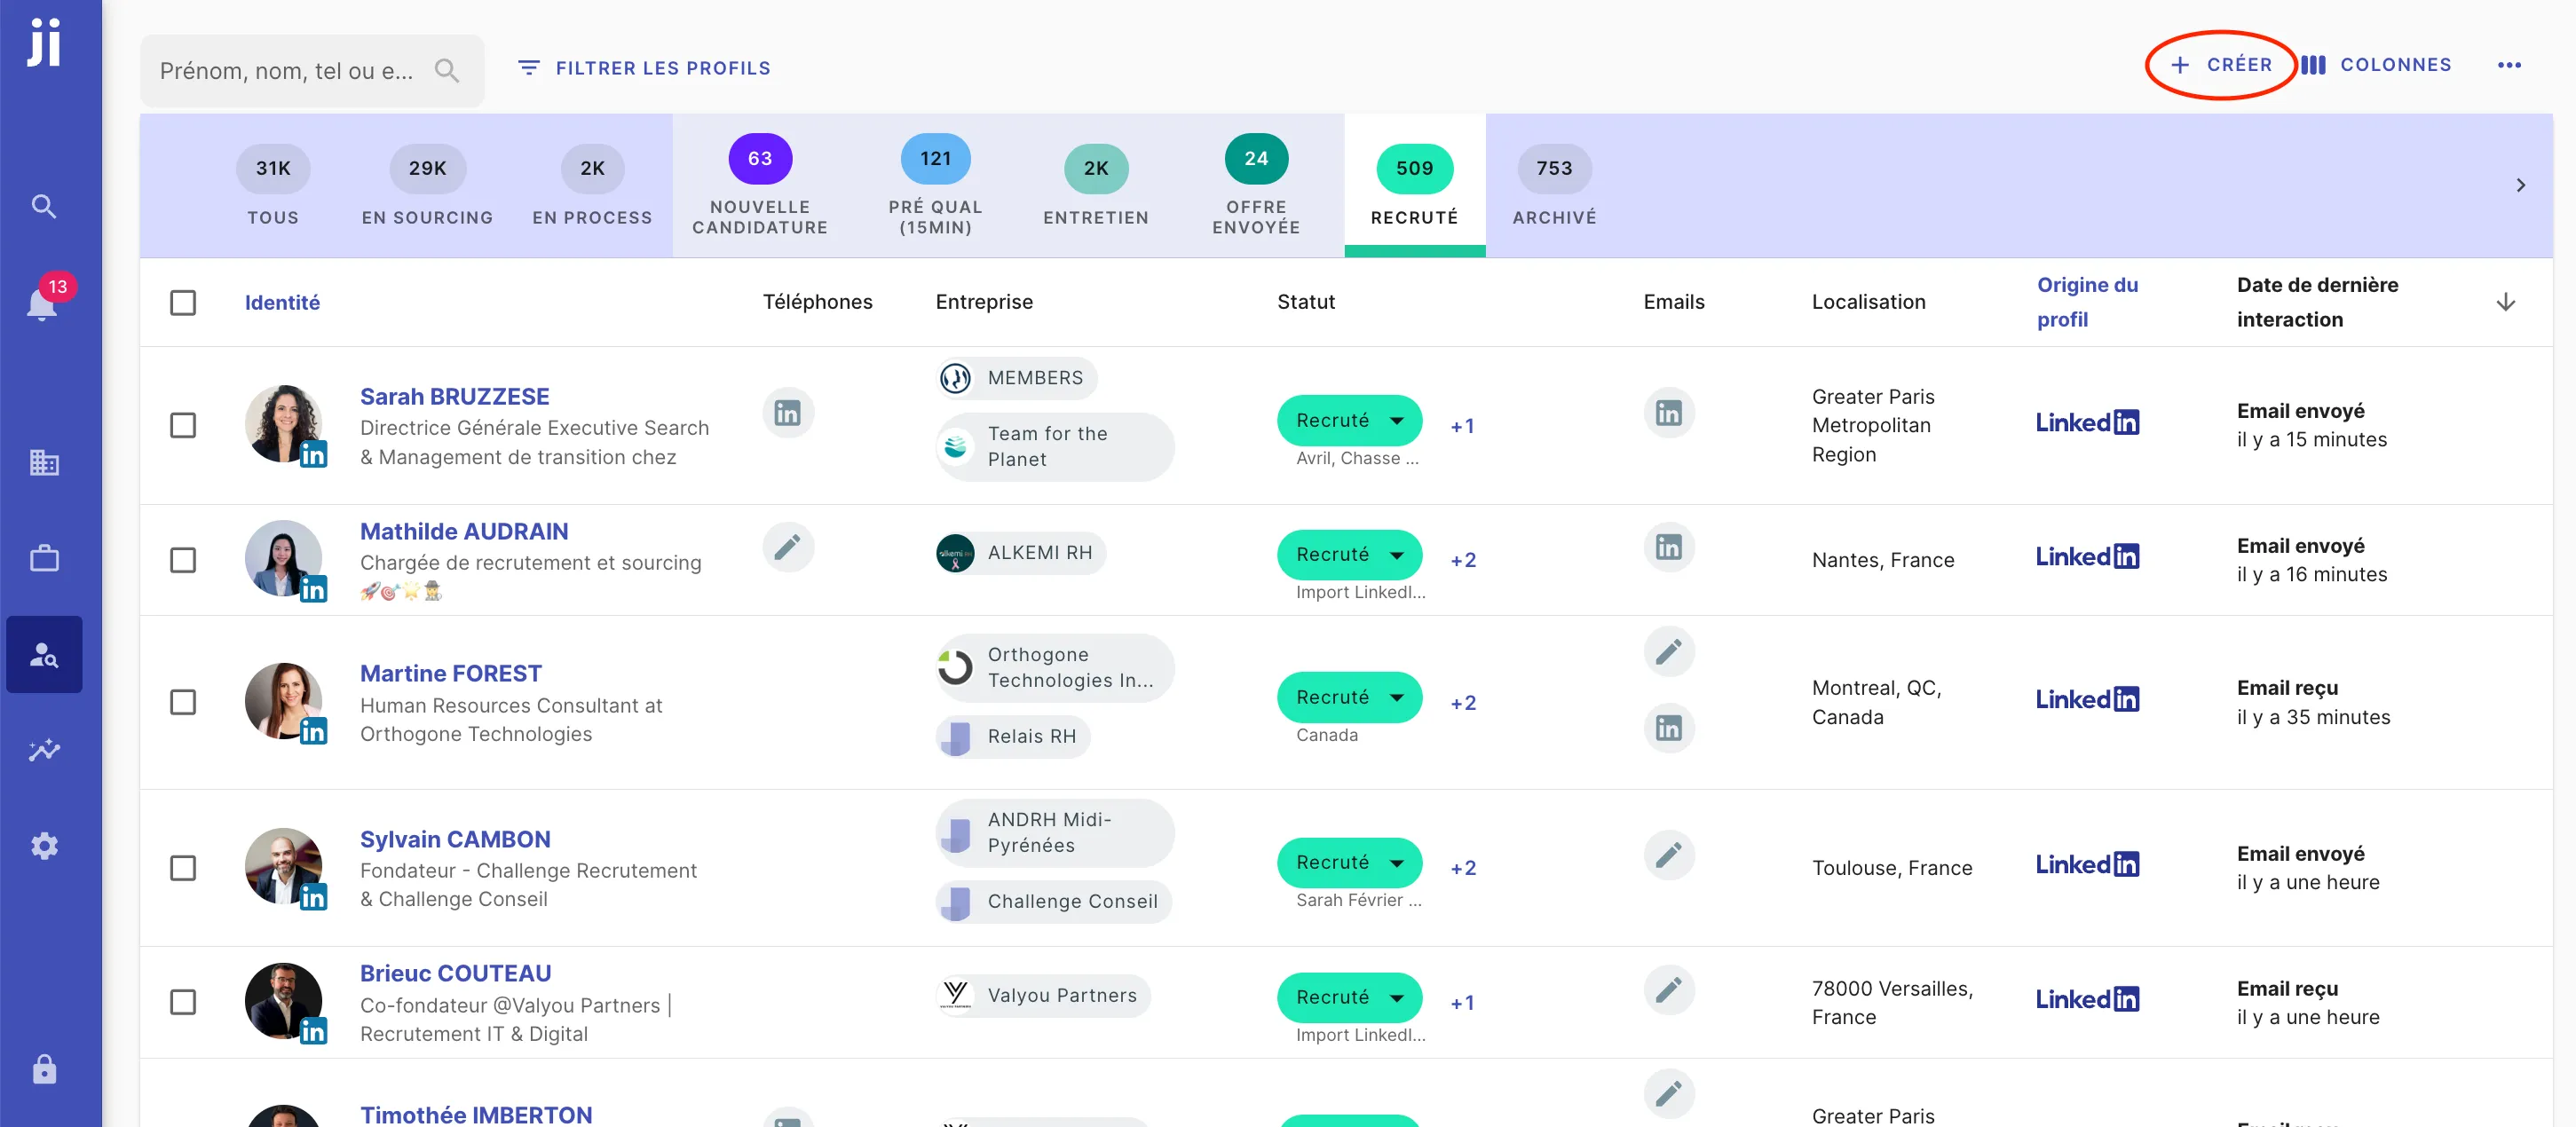2576x1127 pixels.
Task: Check the select-all header checkbox
Action: [x=182, y=302]
